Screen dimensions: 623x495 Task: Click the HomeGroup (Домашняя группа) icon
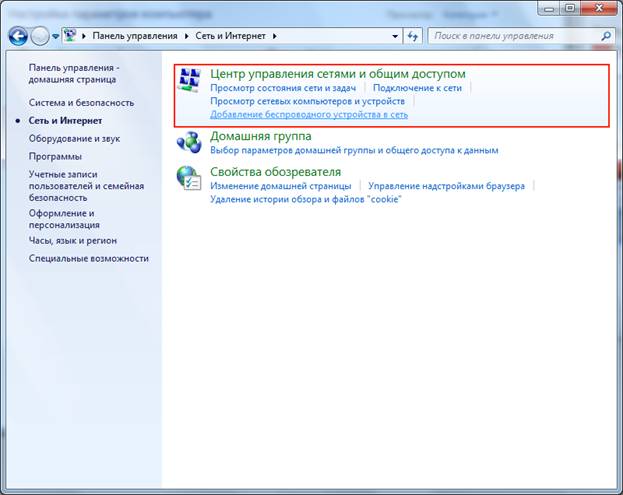pyautogui.click(x=189, y=142)
